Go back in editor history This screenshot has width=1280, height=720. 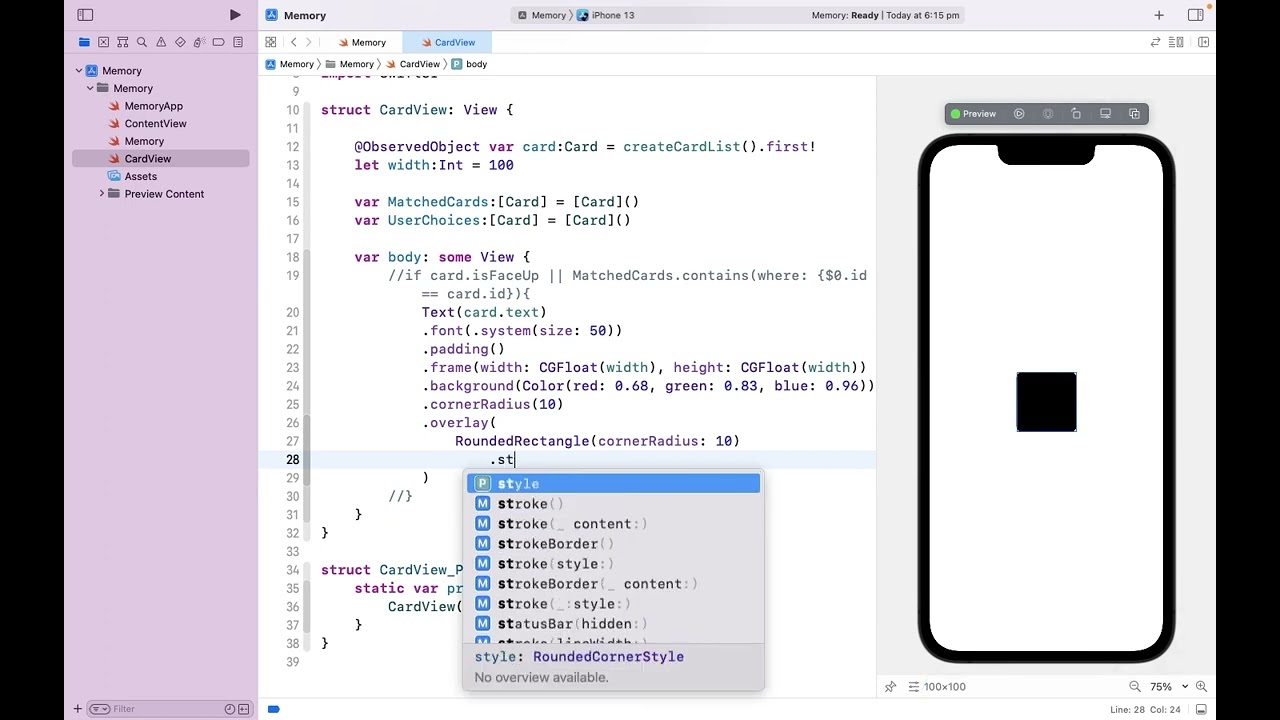tap(293, 42)
